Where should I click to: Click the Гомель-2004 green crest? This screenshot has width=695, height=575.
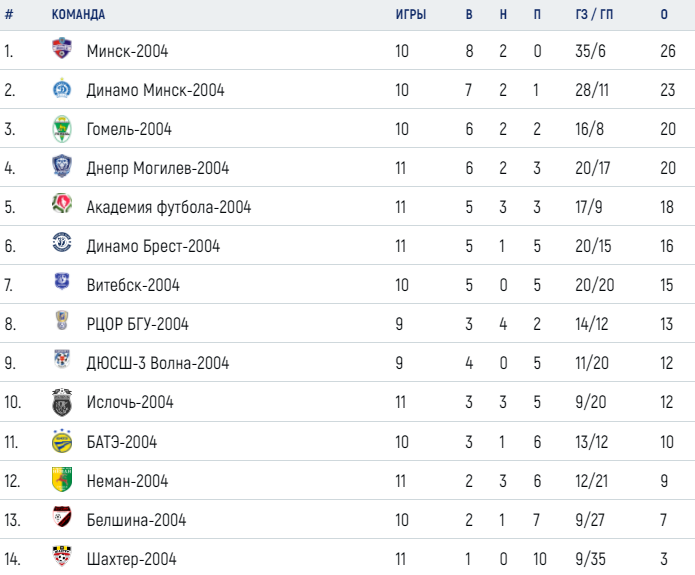62,129
